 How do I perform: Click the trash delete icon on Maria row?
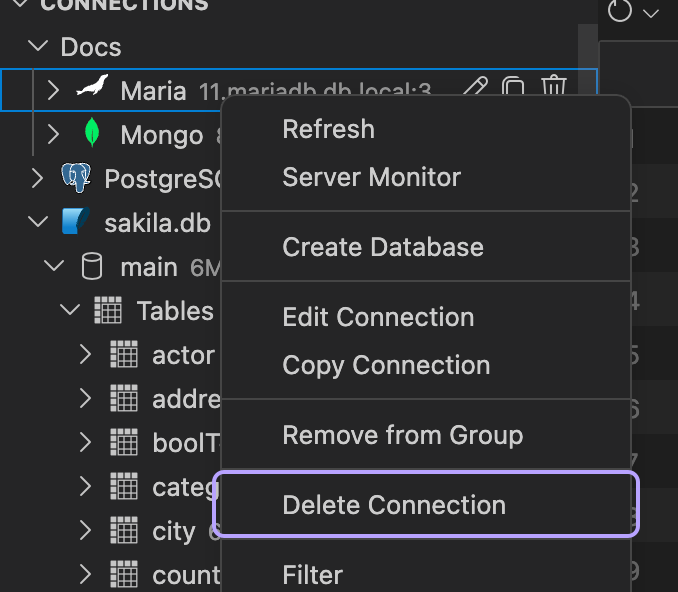(x=554, y=85)
